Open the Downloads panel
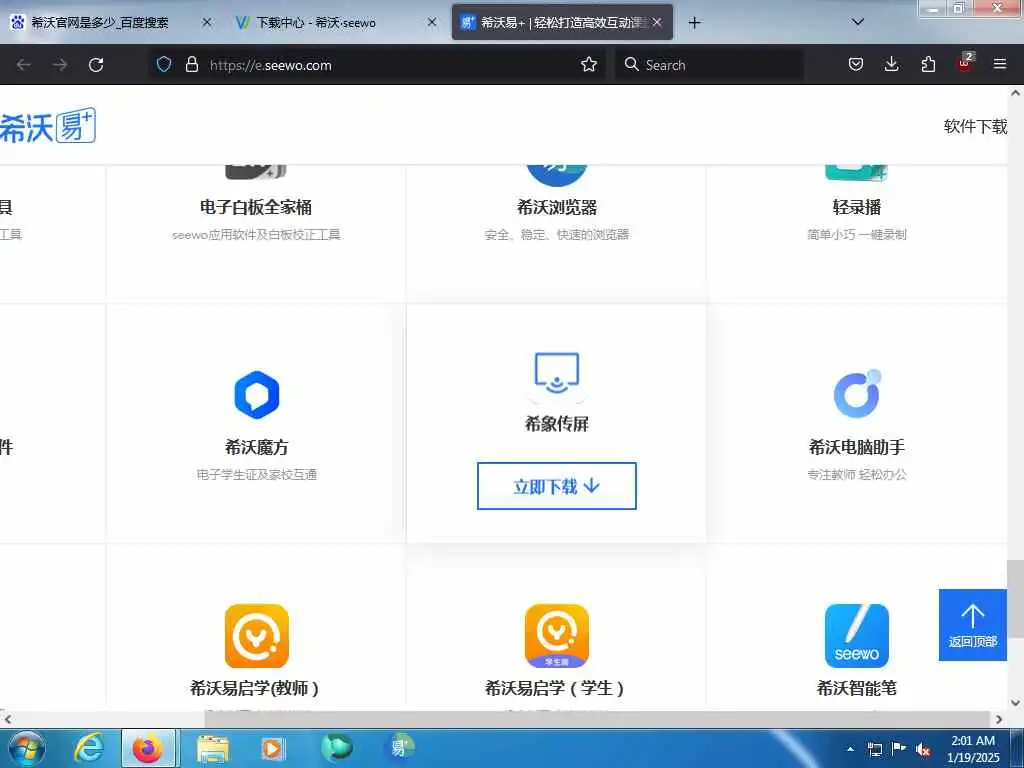Screen dimensions: 1024x768 pos(891,64)
